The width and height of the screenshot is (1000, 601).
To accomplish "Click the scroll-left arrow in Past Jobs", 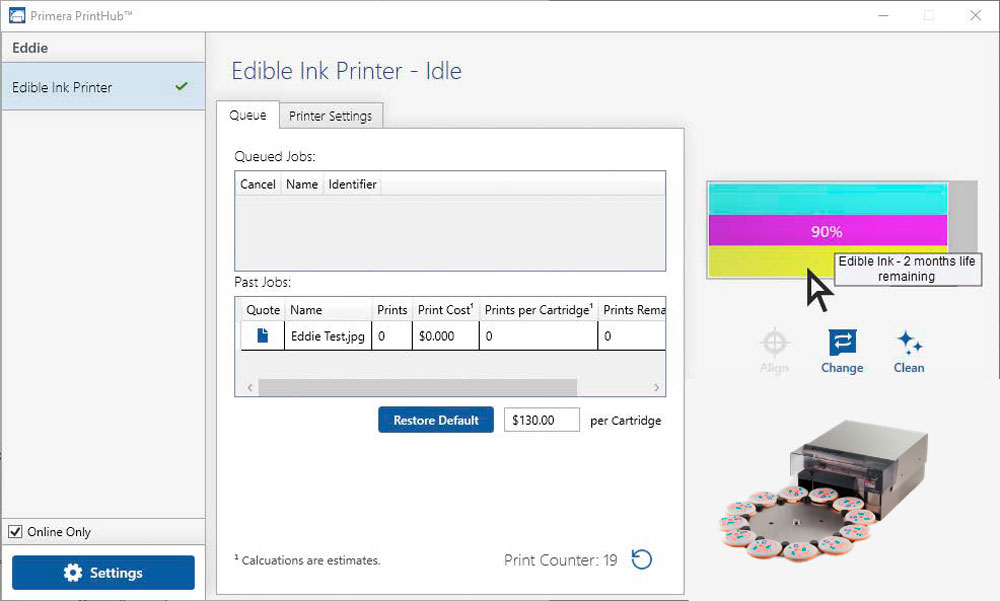I will (x=250, y=387).
